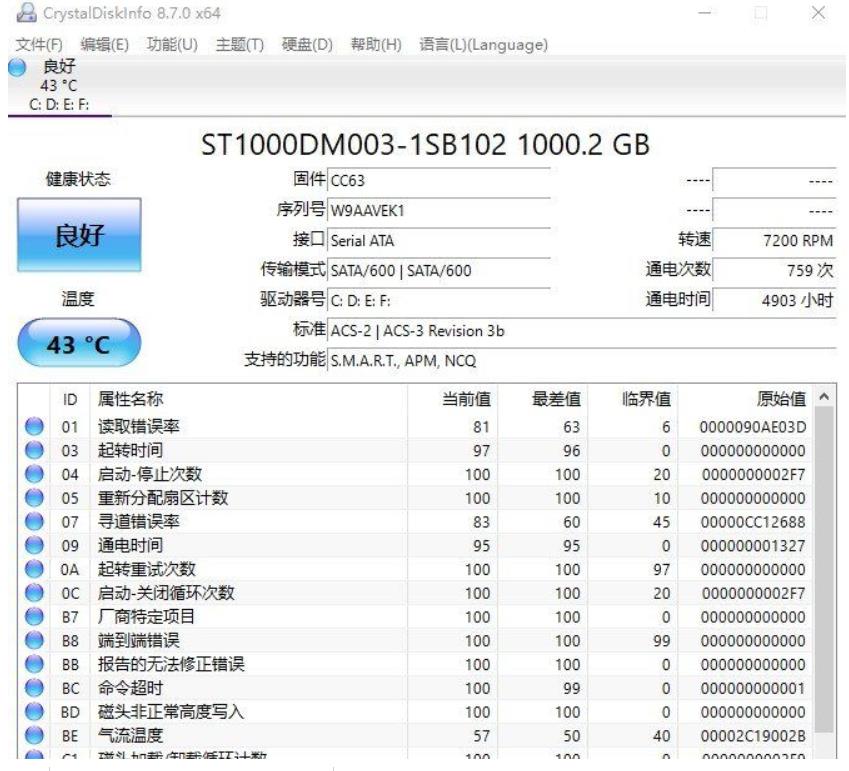Click the status orb for row B7 厂商特定项目
Viewport: 849px width, 771px height.
34,617
